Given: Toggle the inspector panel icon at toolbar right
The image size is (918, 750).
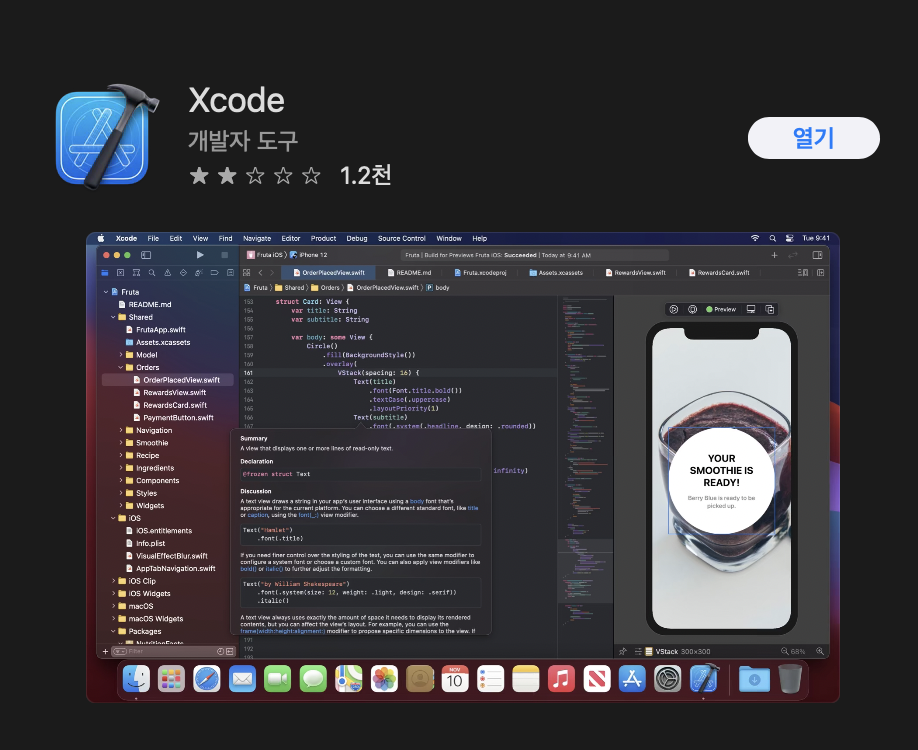Looking at the screenshot, I should coord(817,255).
